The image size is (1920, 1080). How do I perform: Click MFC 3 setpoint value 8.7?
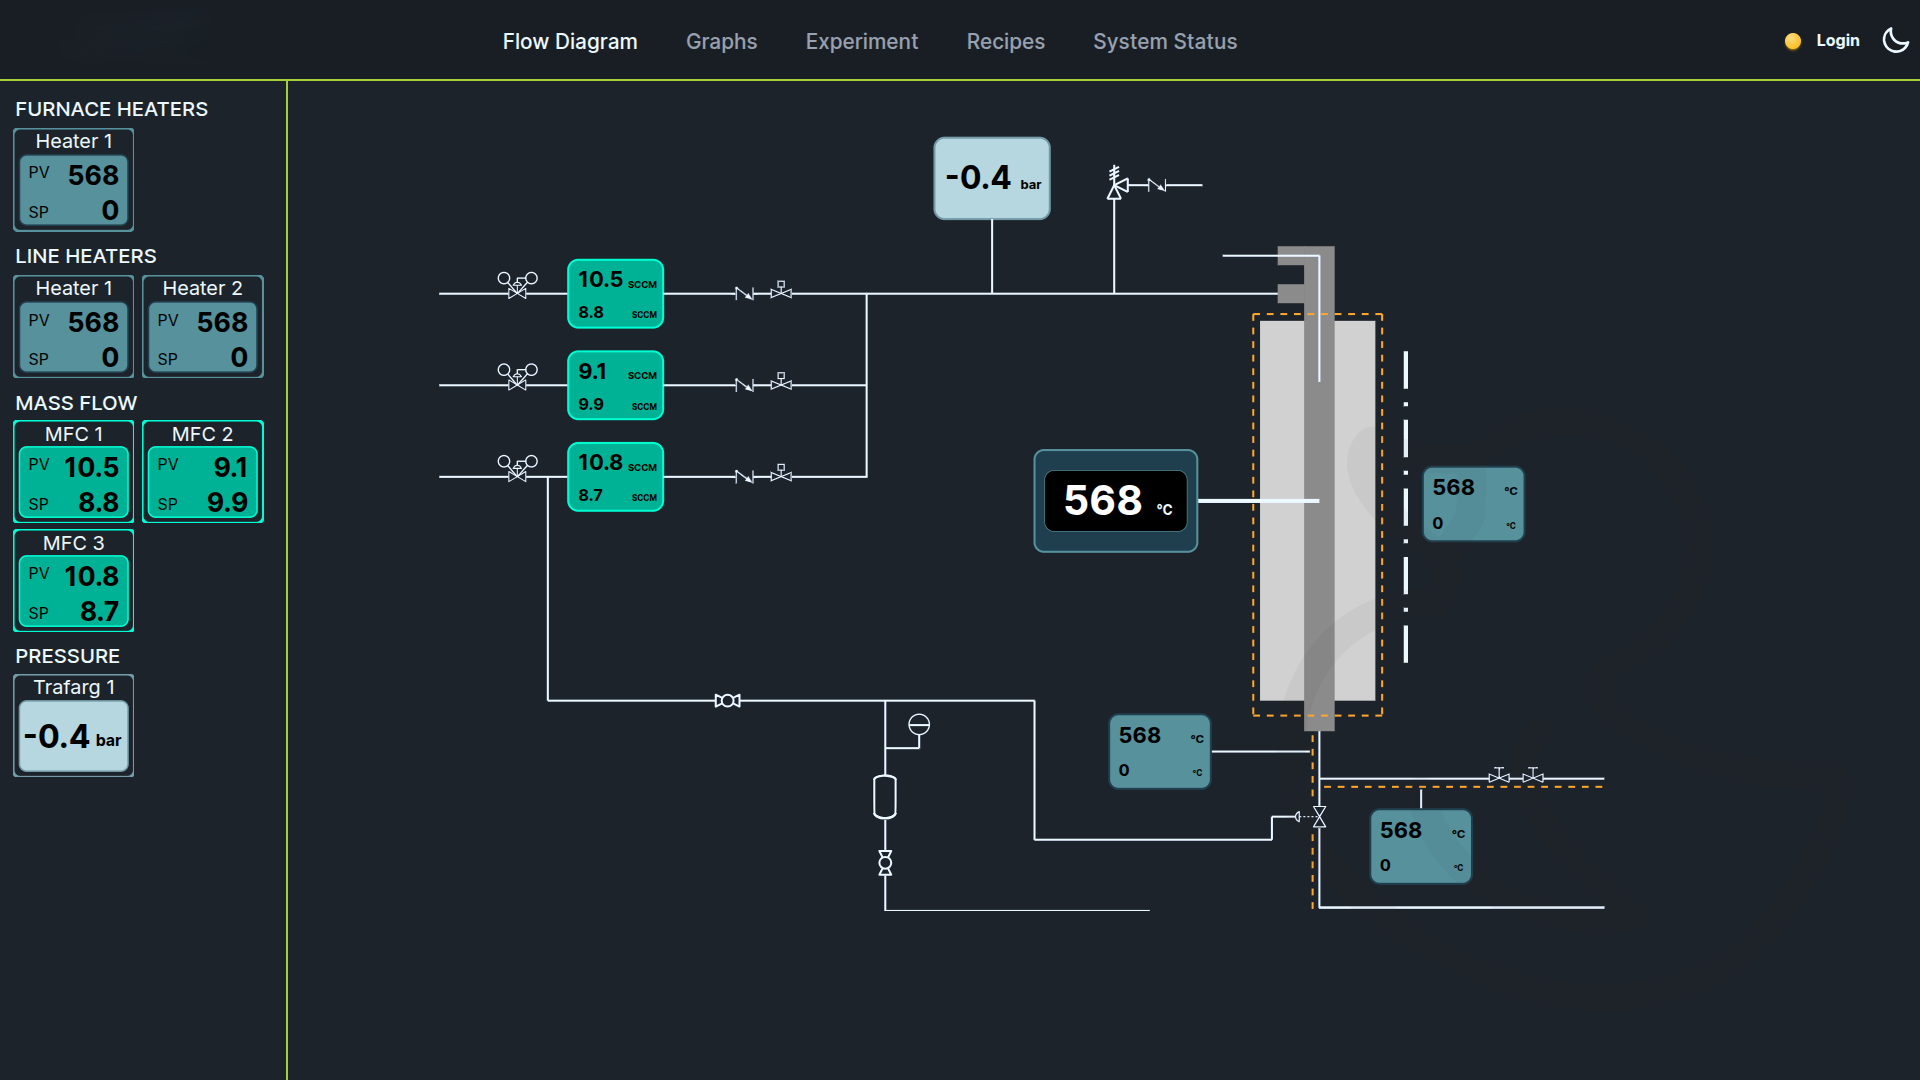click(x=99, y=611)
